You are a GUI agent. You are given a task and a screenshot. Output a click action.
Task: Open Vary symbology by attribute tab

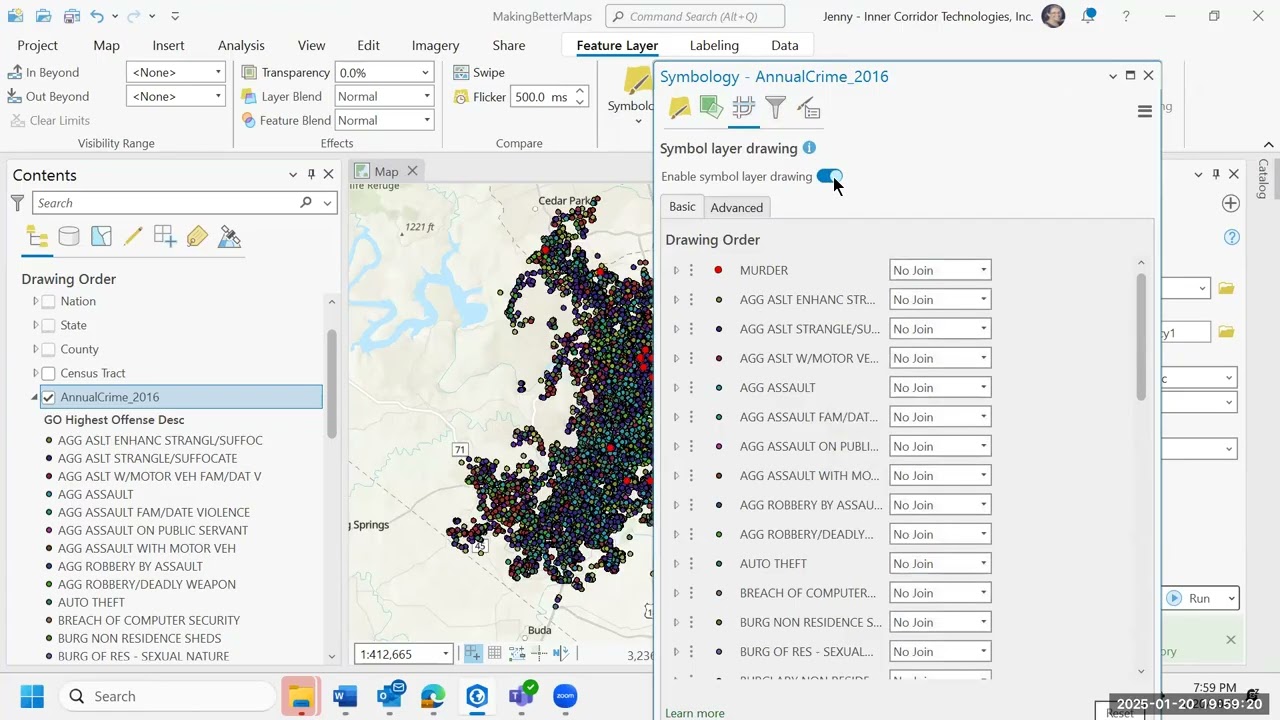tap(711, 107)
